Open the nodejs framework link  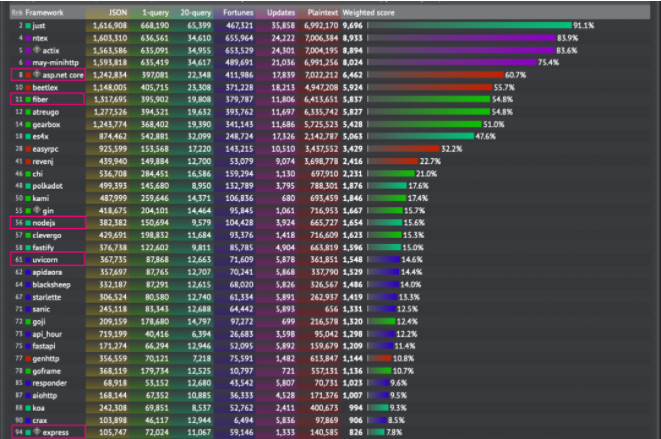(44, 223)
